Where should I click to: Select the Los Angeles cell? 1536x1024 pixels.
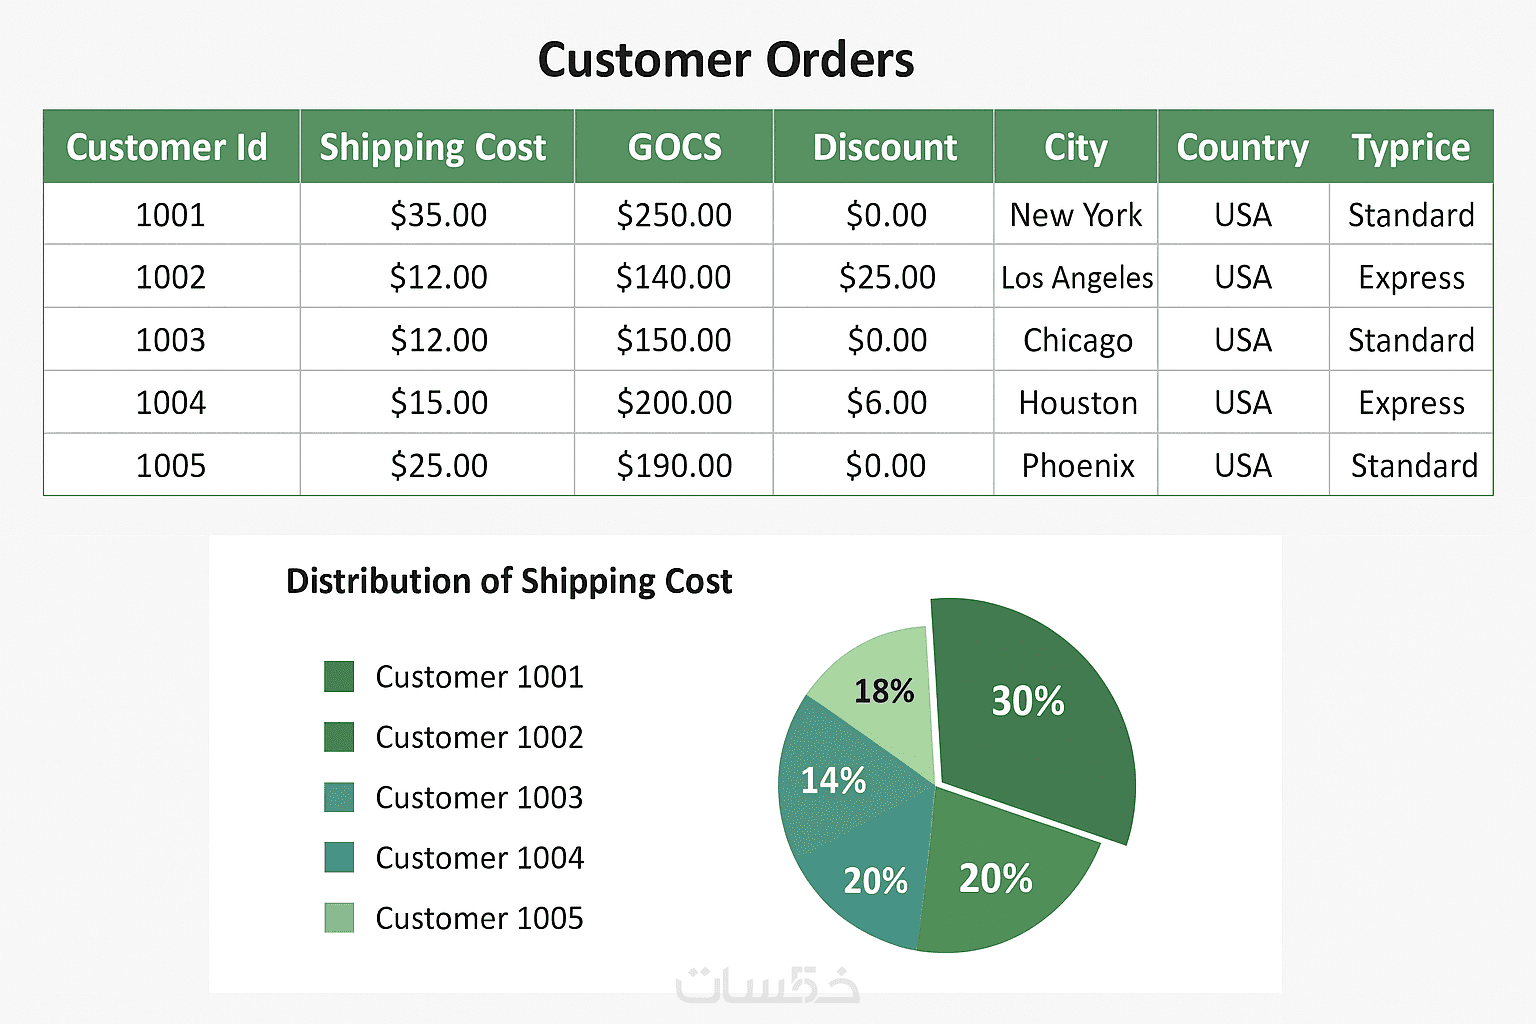click(x=1077, y=277)
